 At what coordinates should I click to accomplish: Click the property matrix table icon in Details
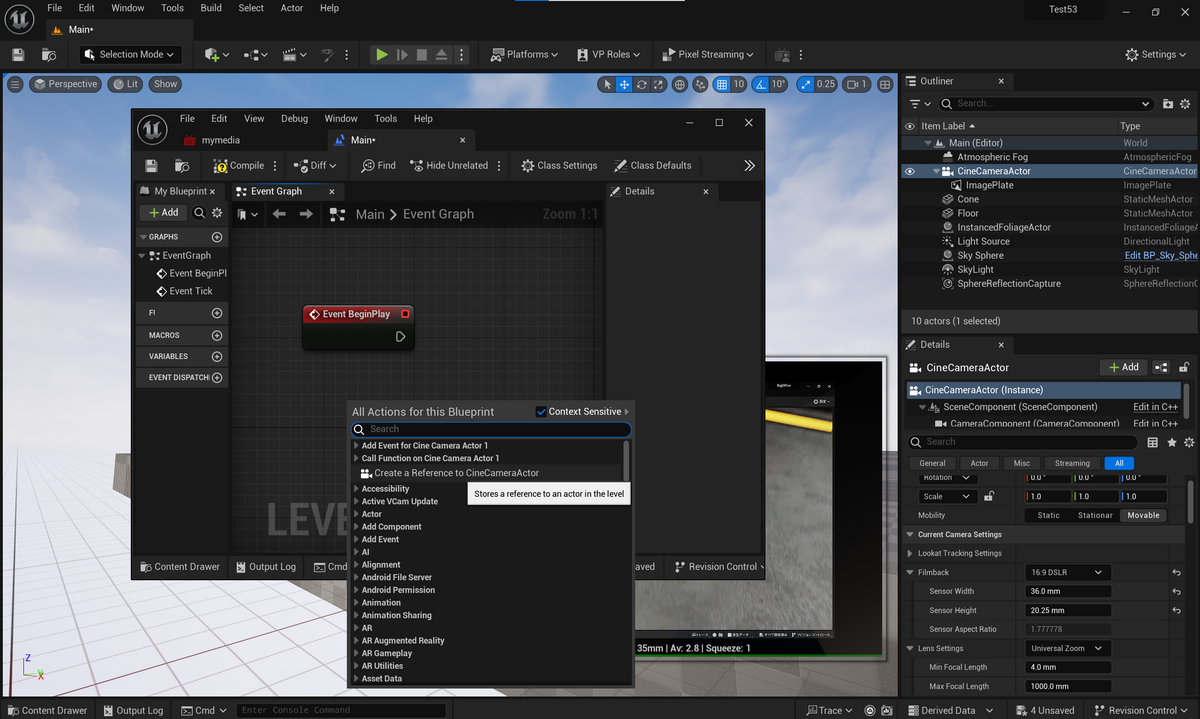pyautogui.click(x=1153, y=442)
